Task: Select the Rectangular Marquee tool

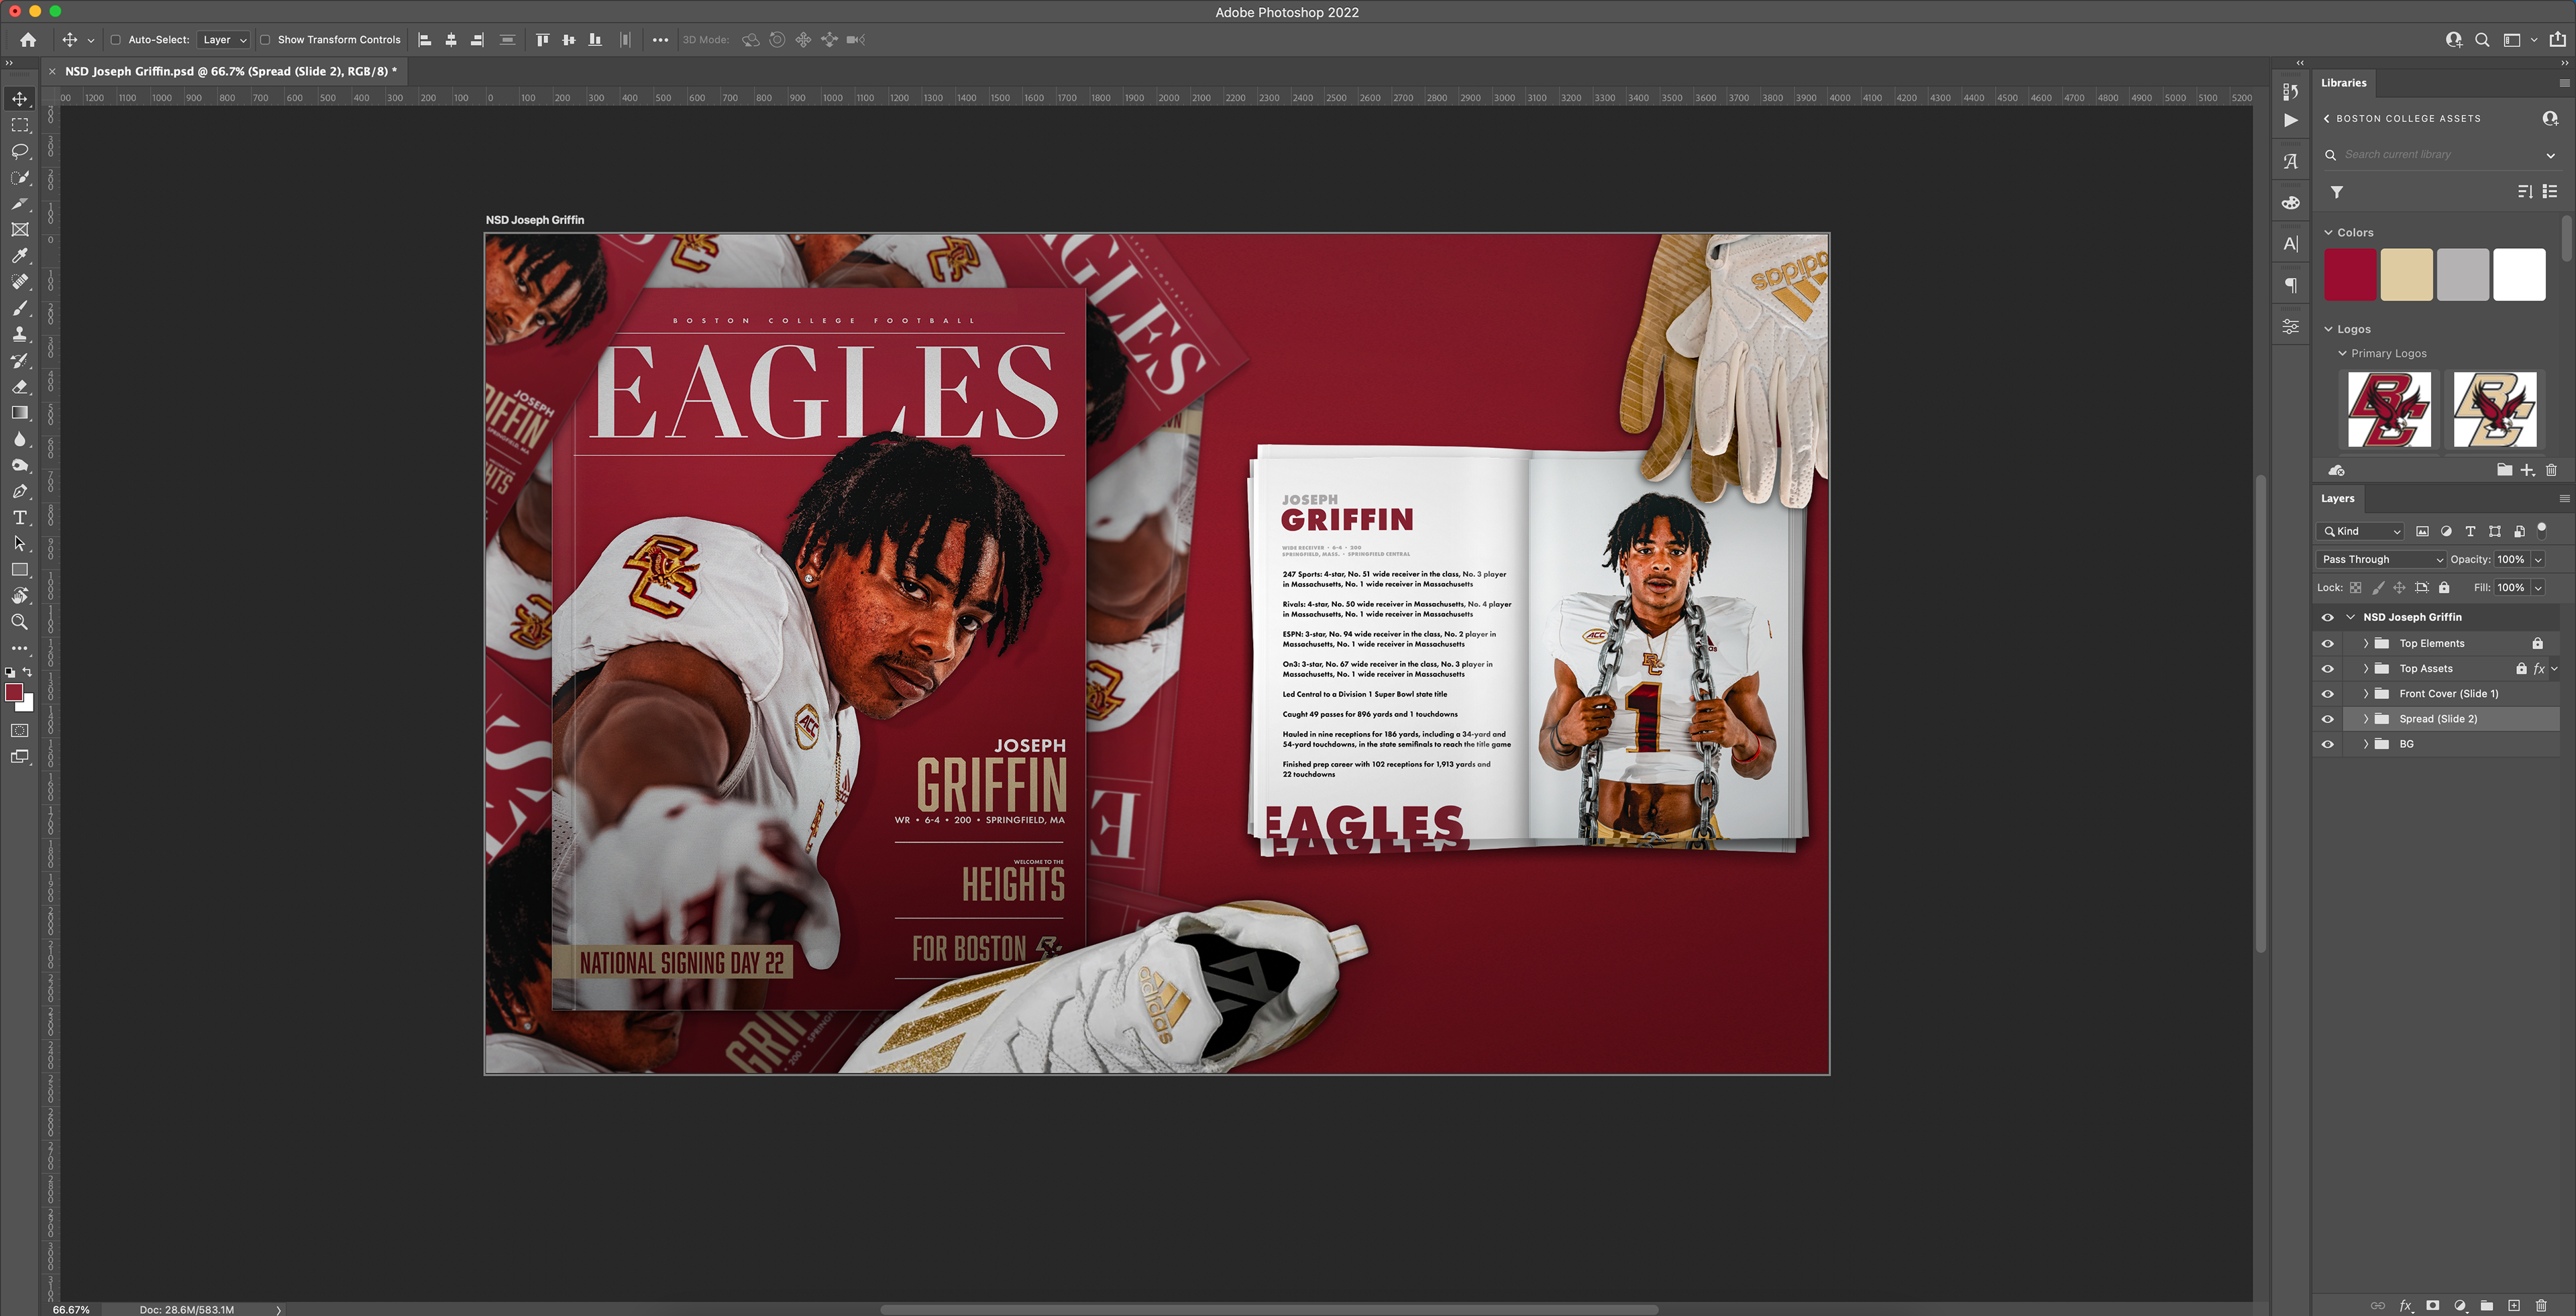Action: point(20,125)
